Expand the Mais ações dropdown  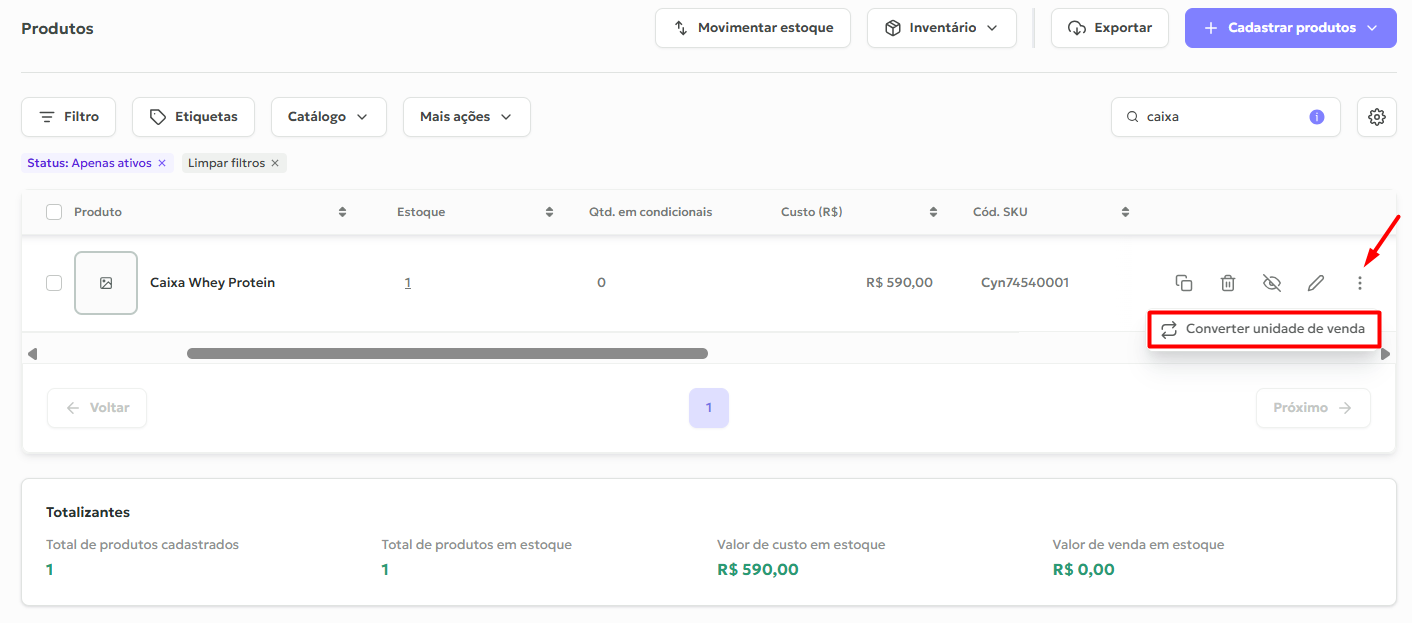coord(467,117)
